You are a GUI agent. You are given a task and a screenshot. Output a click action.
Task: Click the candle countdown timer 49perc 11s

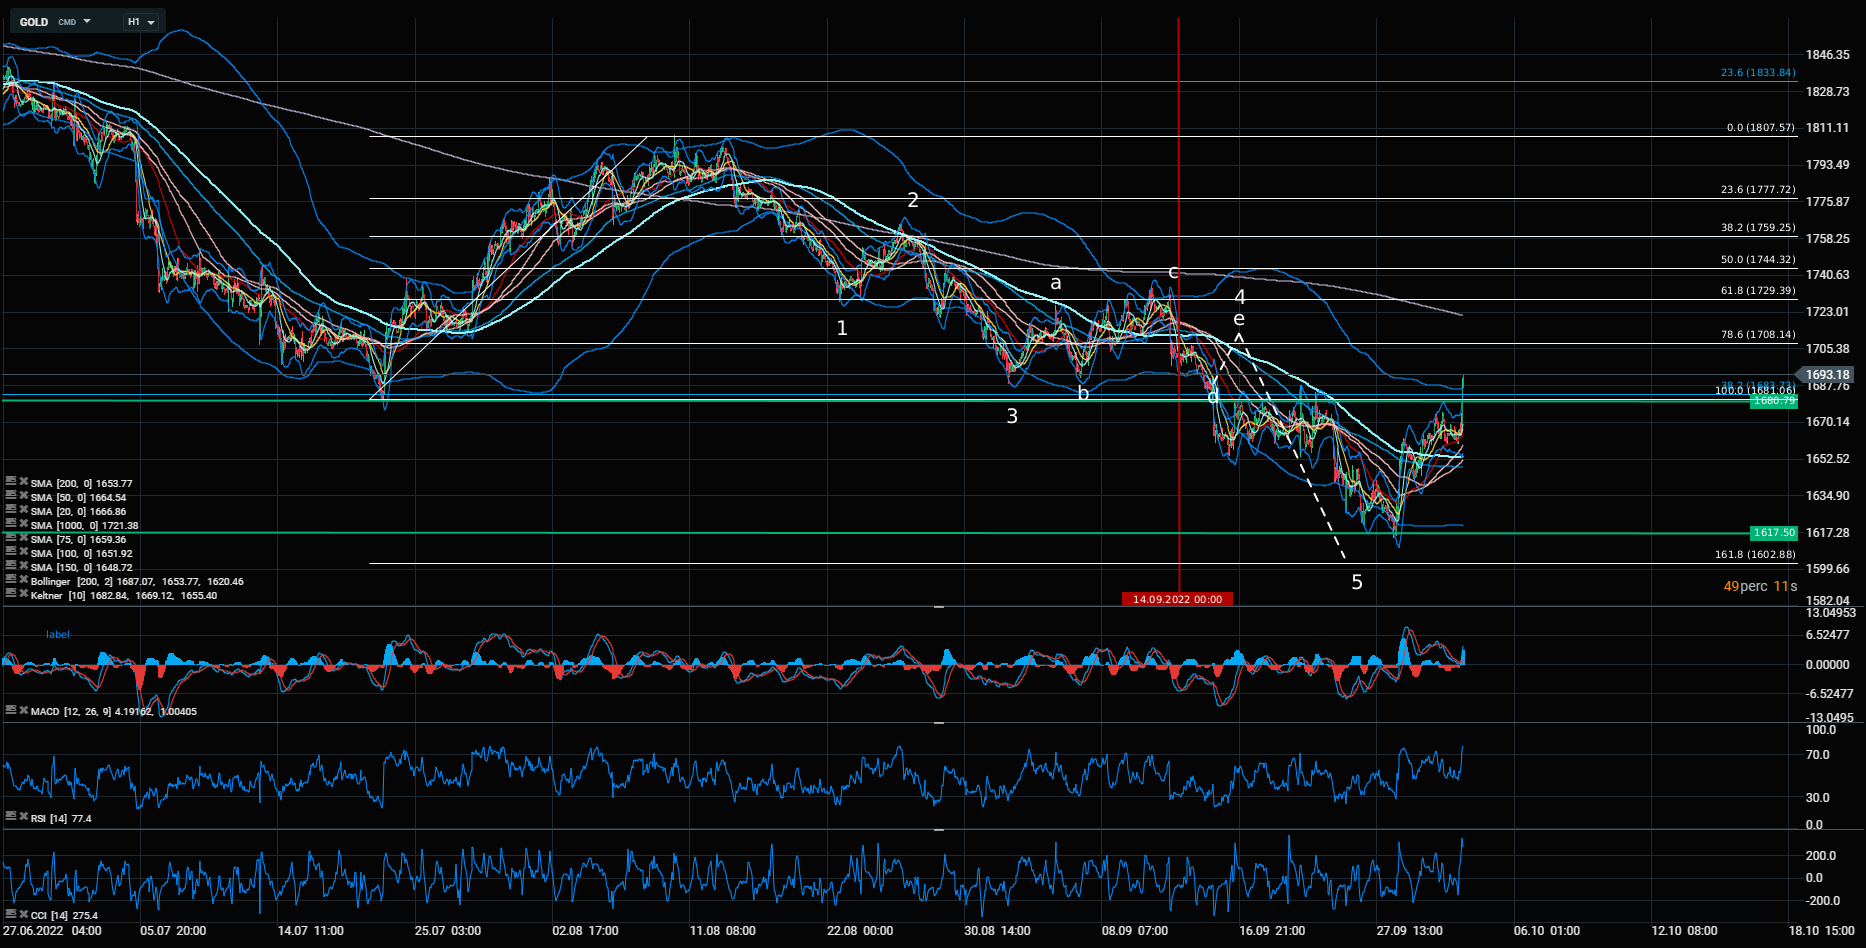pos(1760,586)
